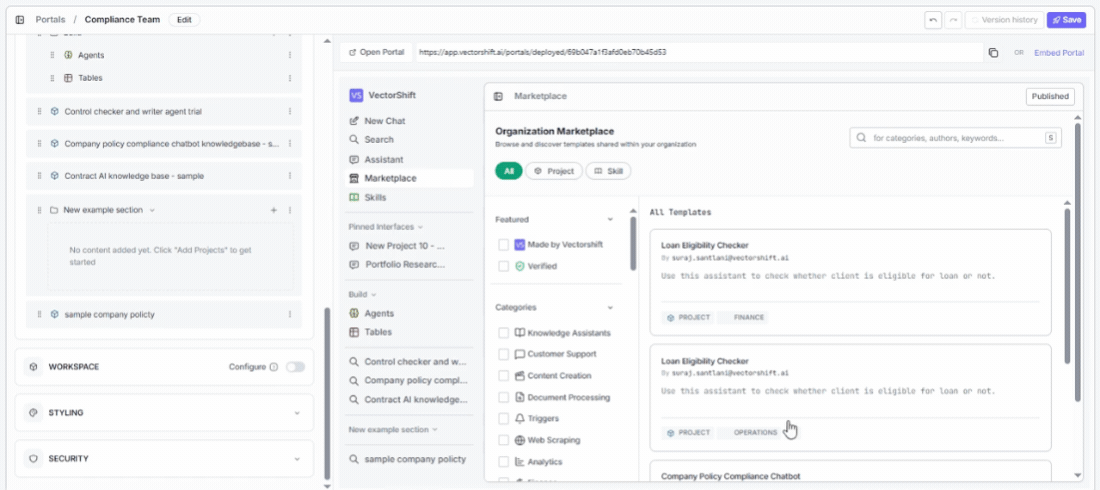The width and height of the screenshot is (1100, 490).
Task: Collapse New example section in preview sidebar
Action: click(434, 429)
